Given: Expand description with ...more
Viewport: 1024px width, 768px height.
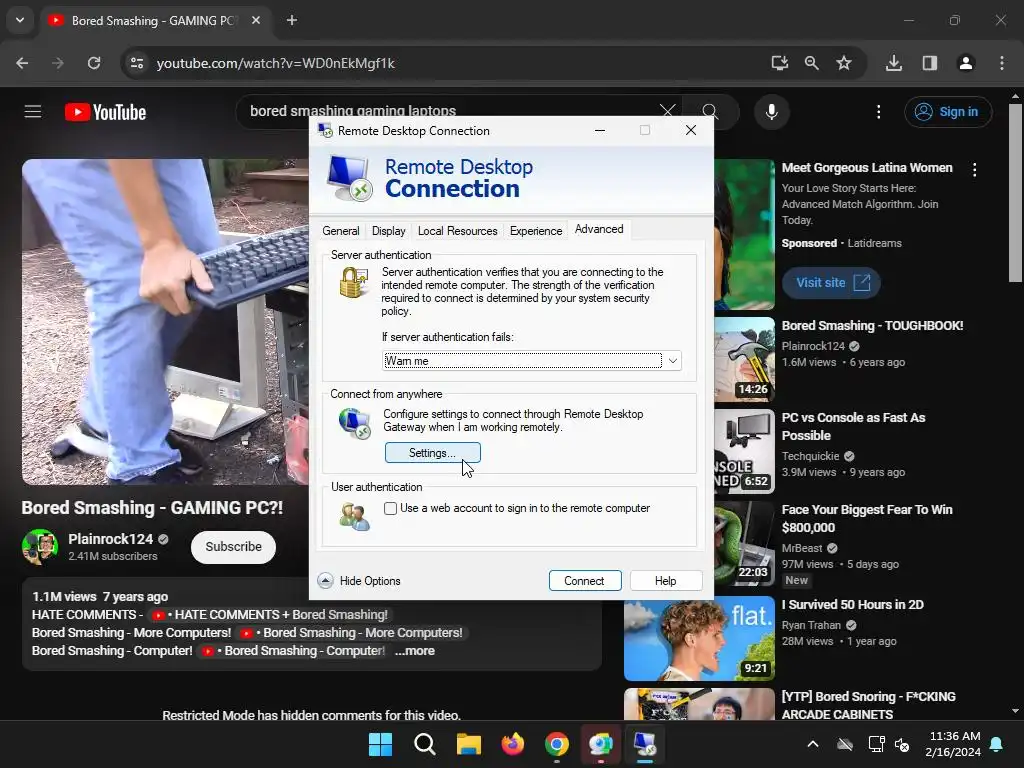Looking at the screenshot, I should pos(415,650).
